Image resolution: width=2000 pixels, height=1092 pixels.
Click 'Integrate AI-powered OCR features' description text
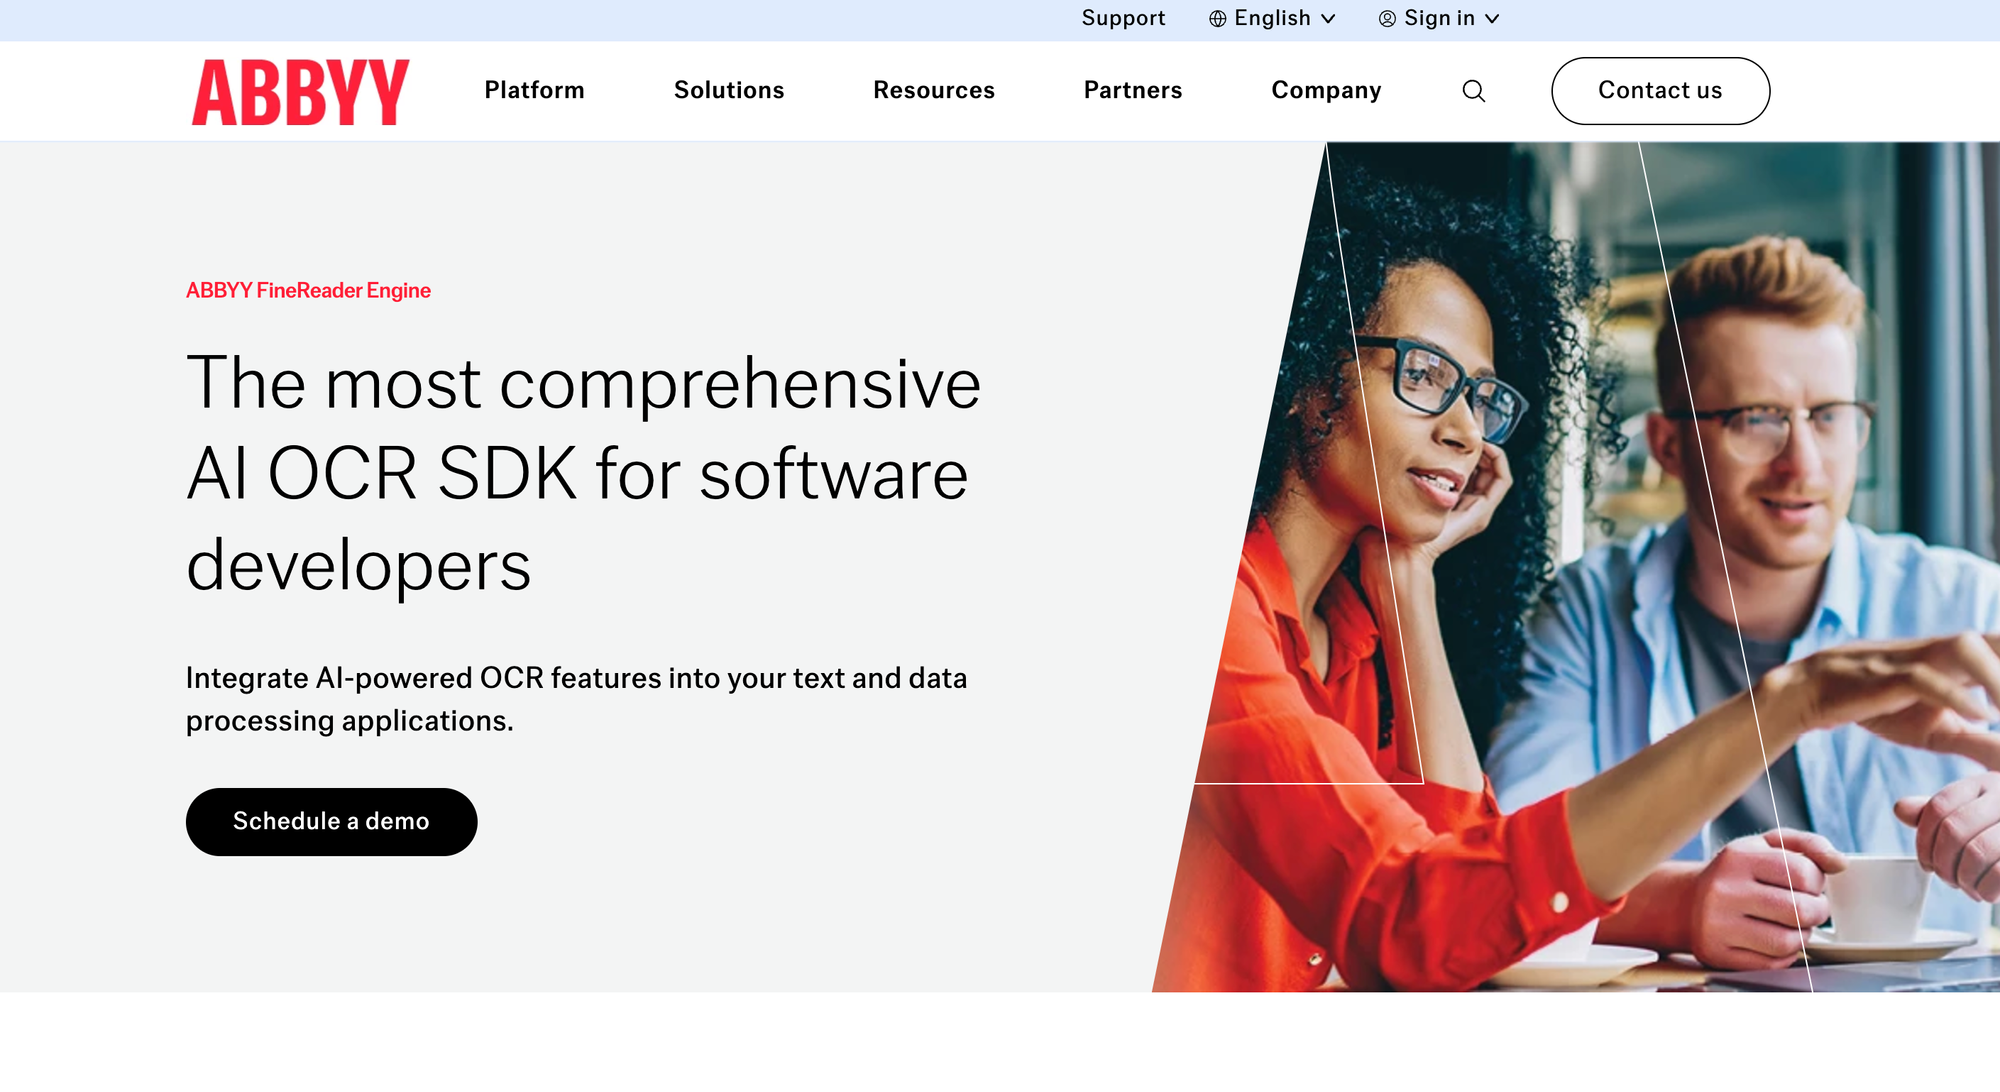tap(576, 700)
